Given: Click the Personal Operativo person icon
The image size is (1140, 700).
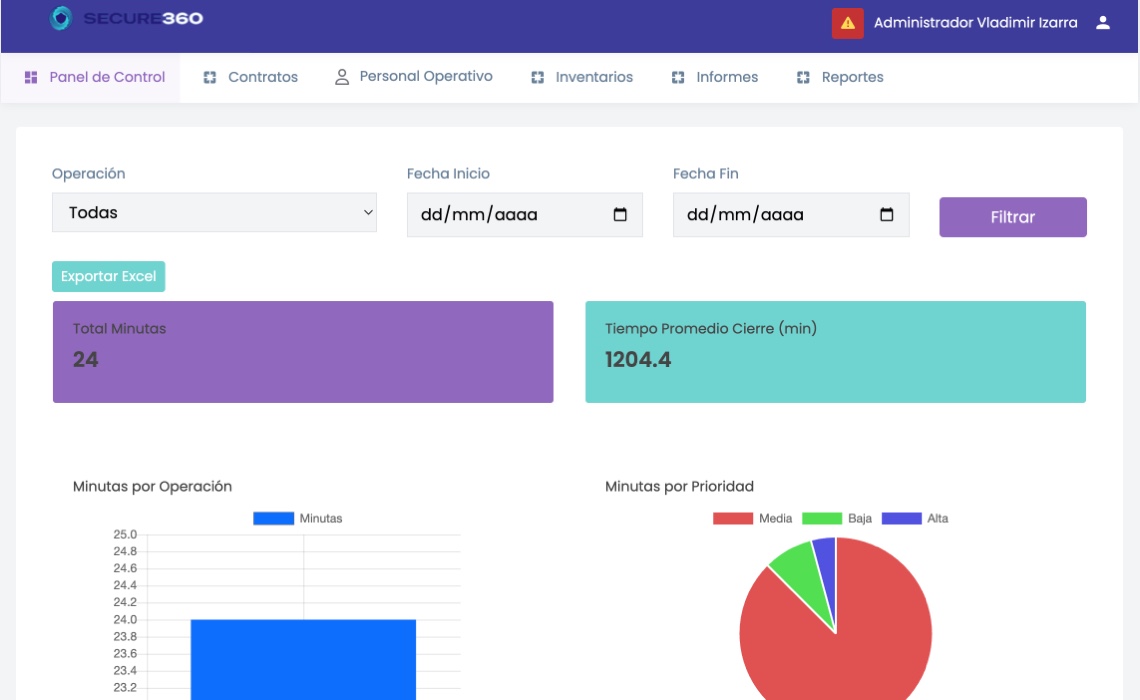Looking at the screenshot, I should click(342, 77).
